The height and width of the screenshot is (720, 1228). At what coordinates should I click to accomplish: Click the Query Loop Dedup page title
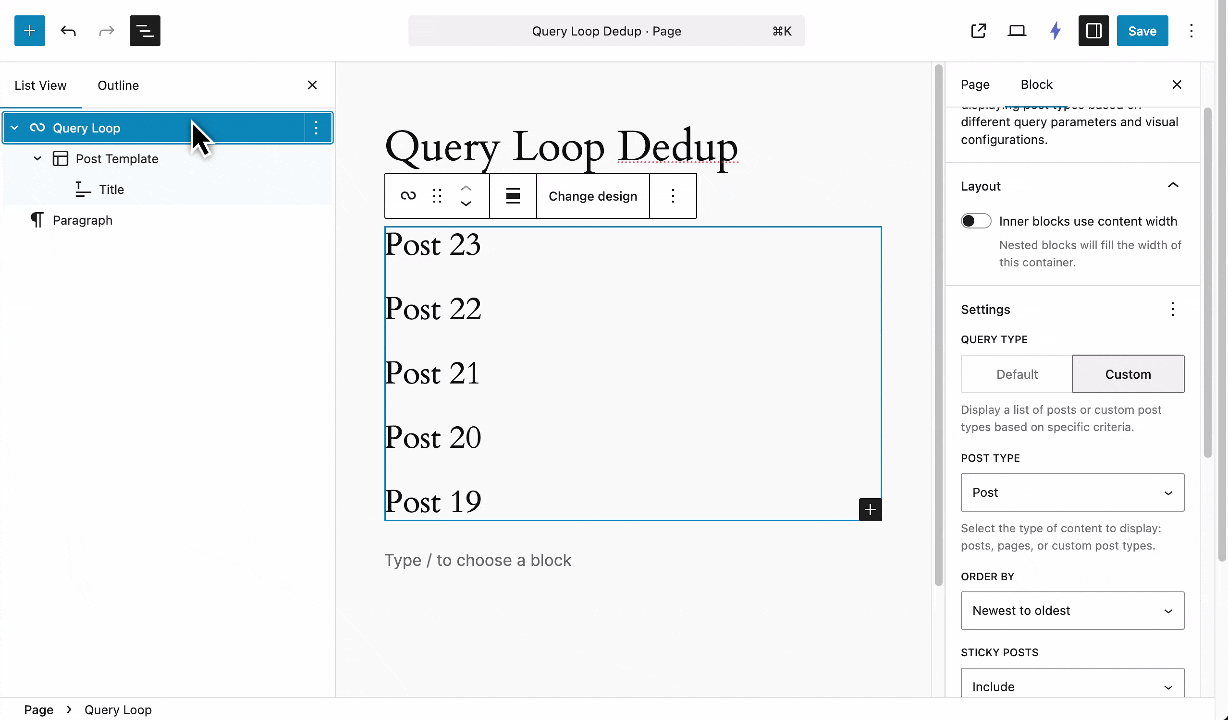(561, 148)
